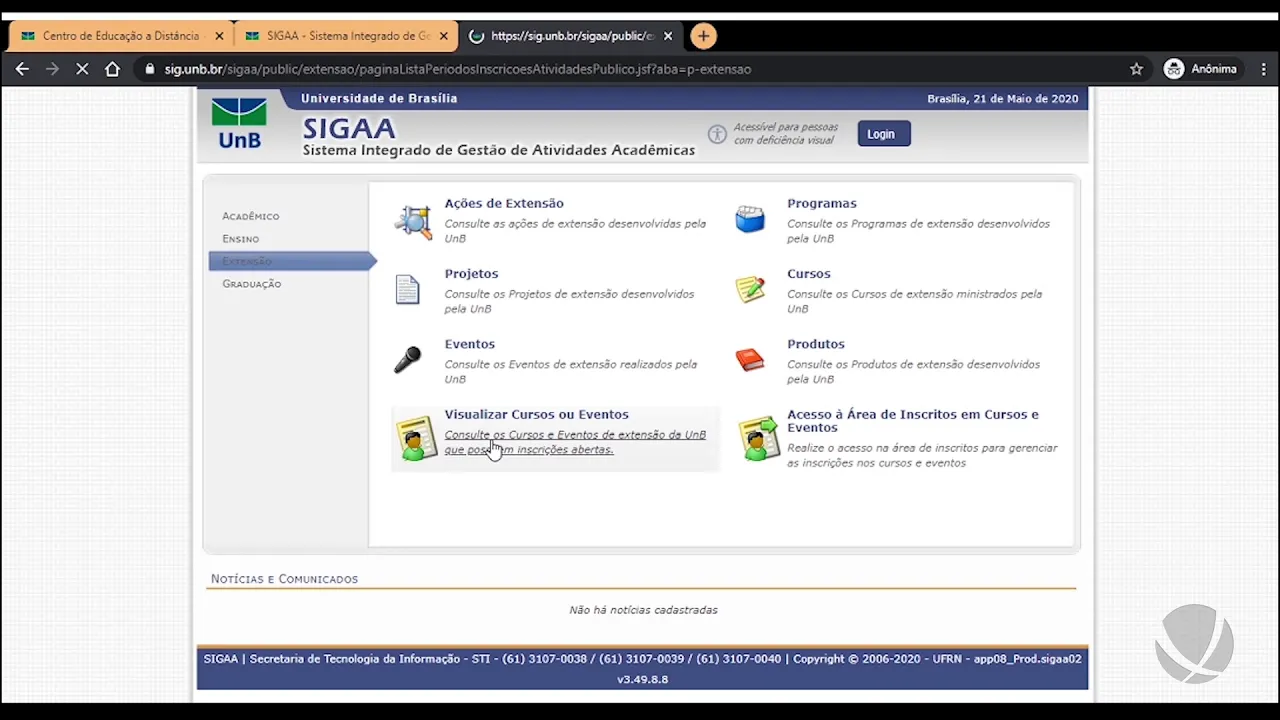
Task: Click the footer version 'v3.49.8.8'
Action: (x=642, y=679)
